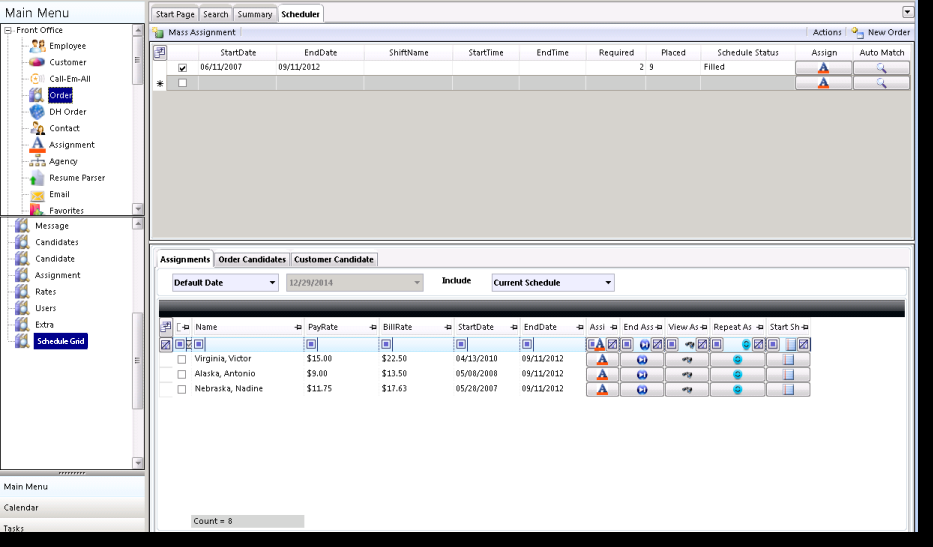Open the Tasks navigation bar
Screen dimensions: 933x547
point(72,526)
